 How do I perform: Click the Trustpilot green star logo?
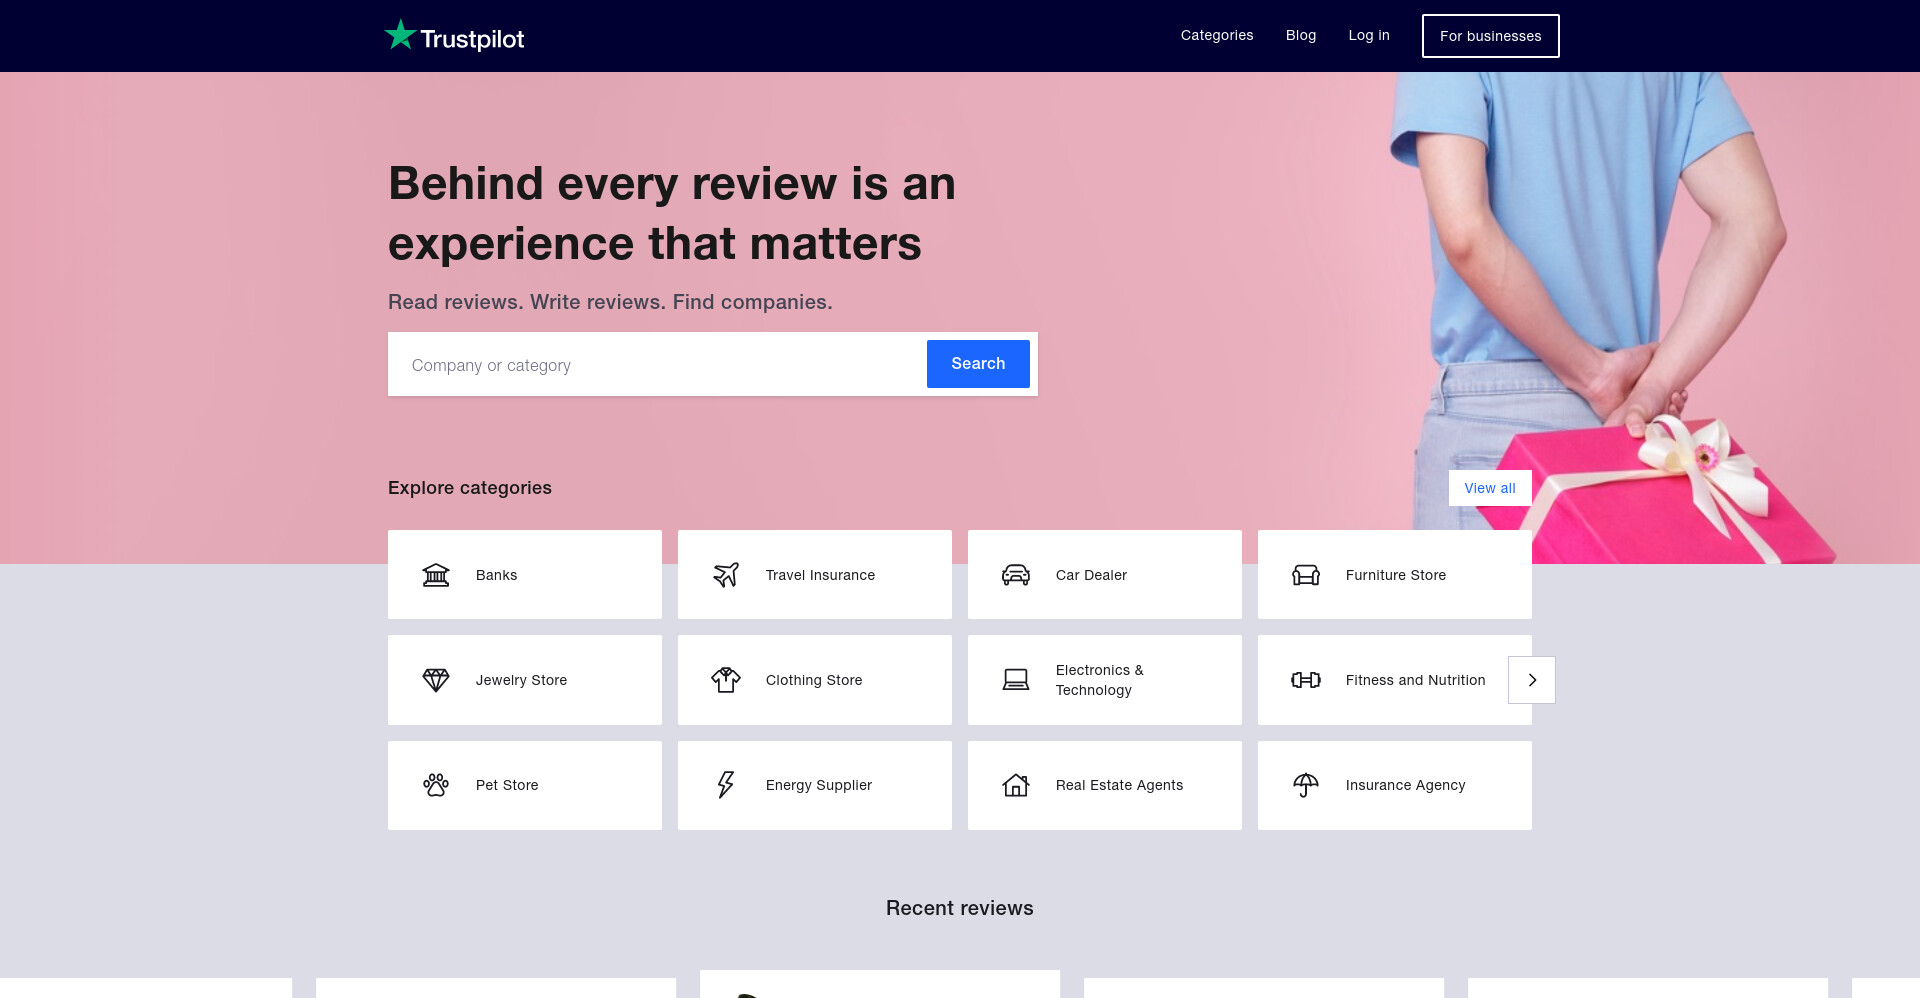click(x=400, y=35)
